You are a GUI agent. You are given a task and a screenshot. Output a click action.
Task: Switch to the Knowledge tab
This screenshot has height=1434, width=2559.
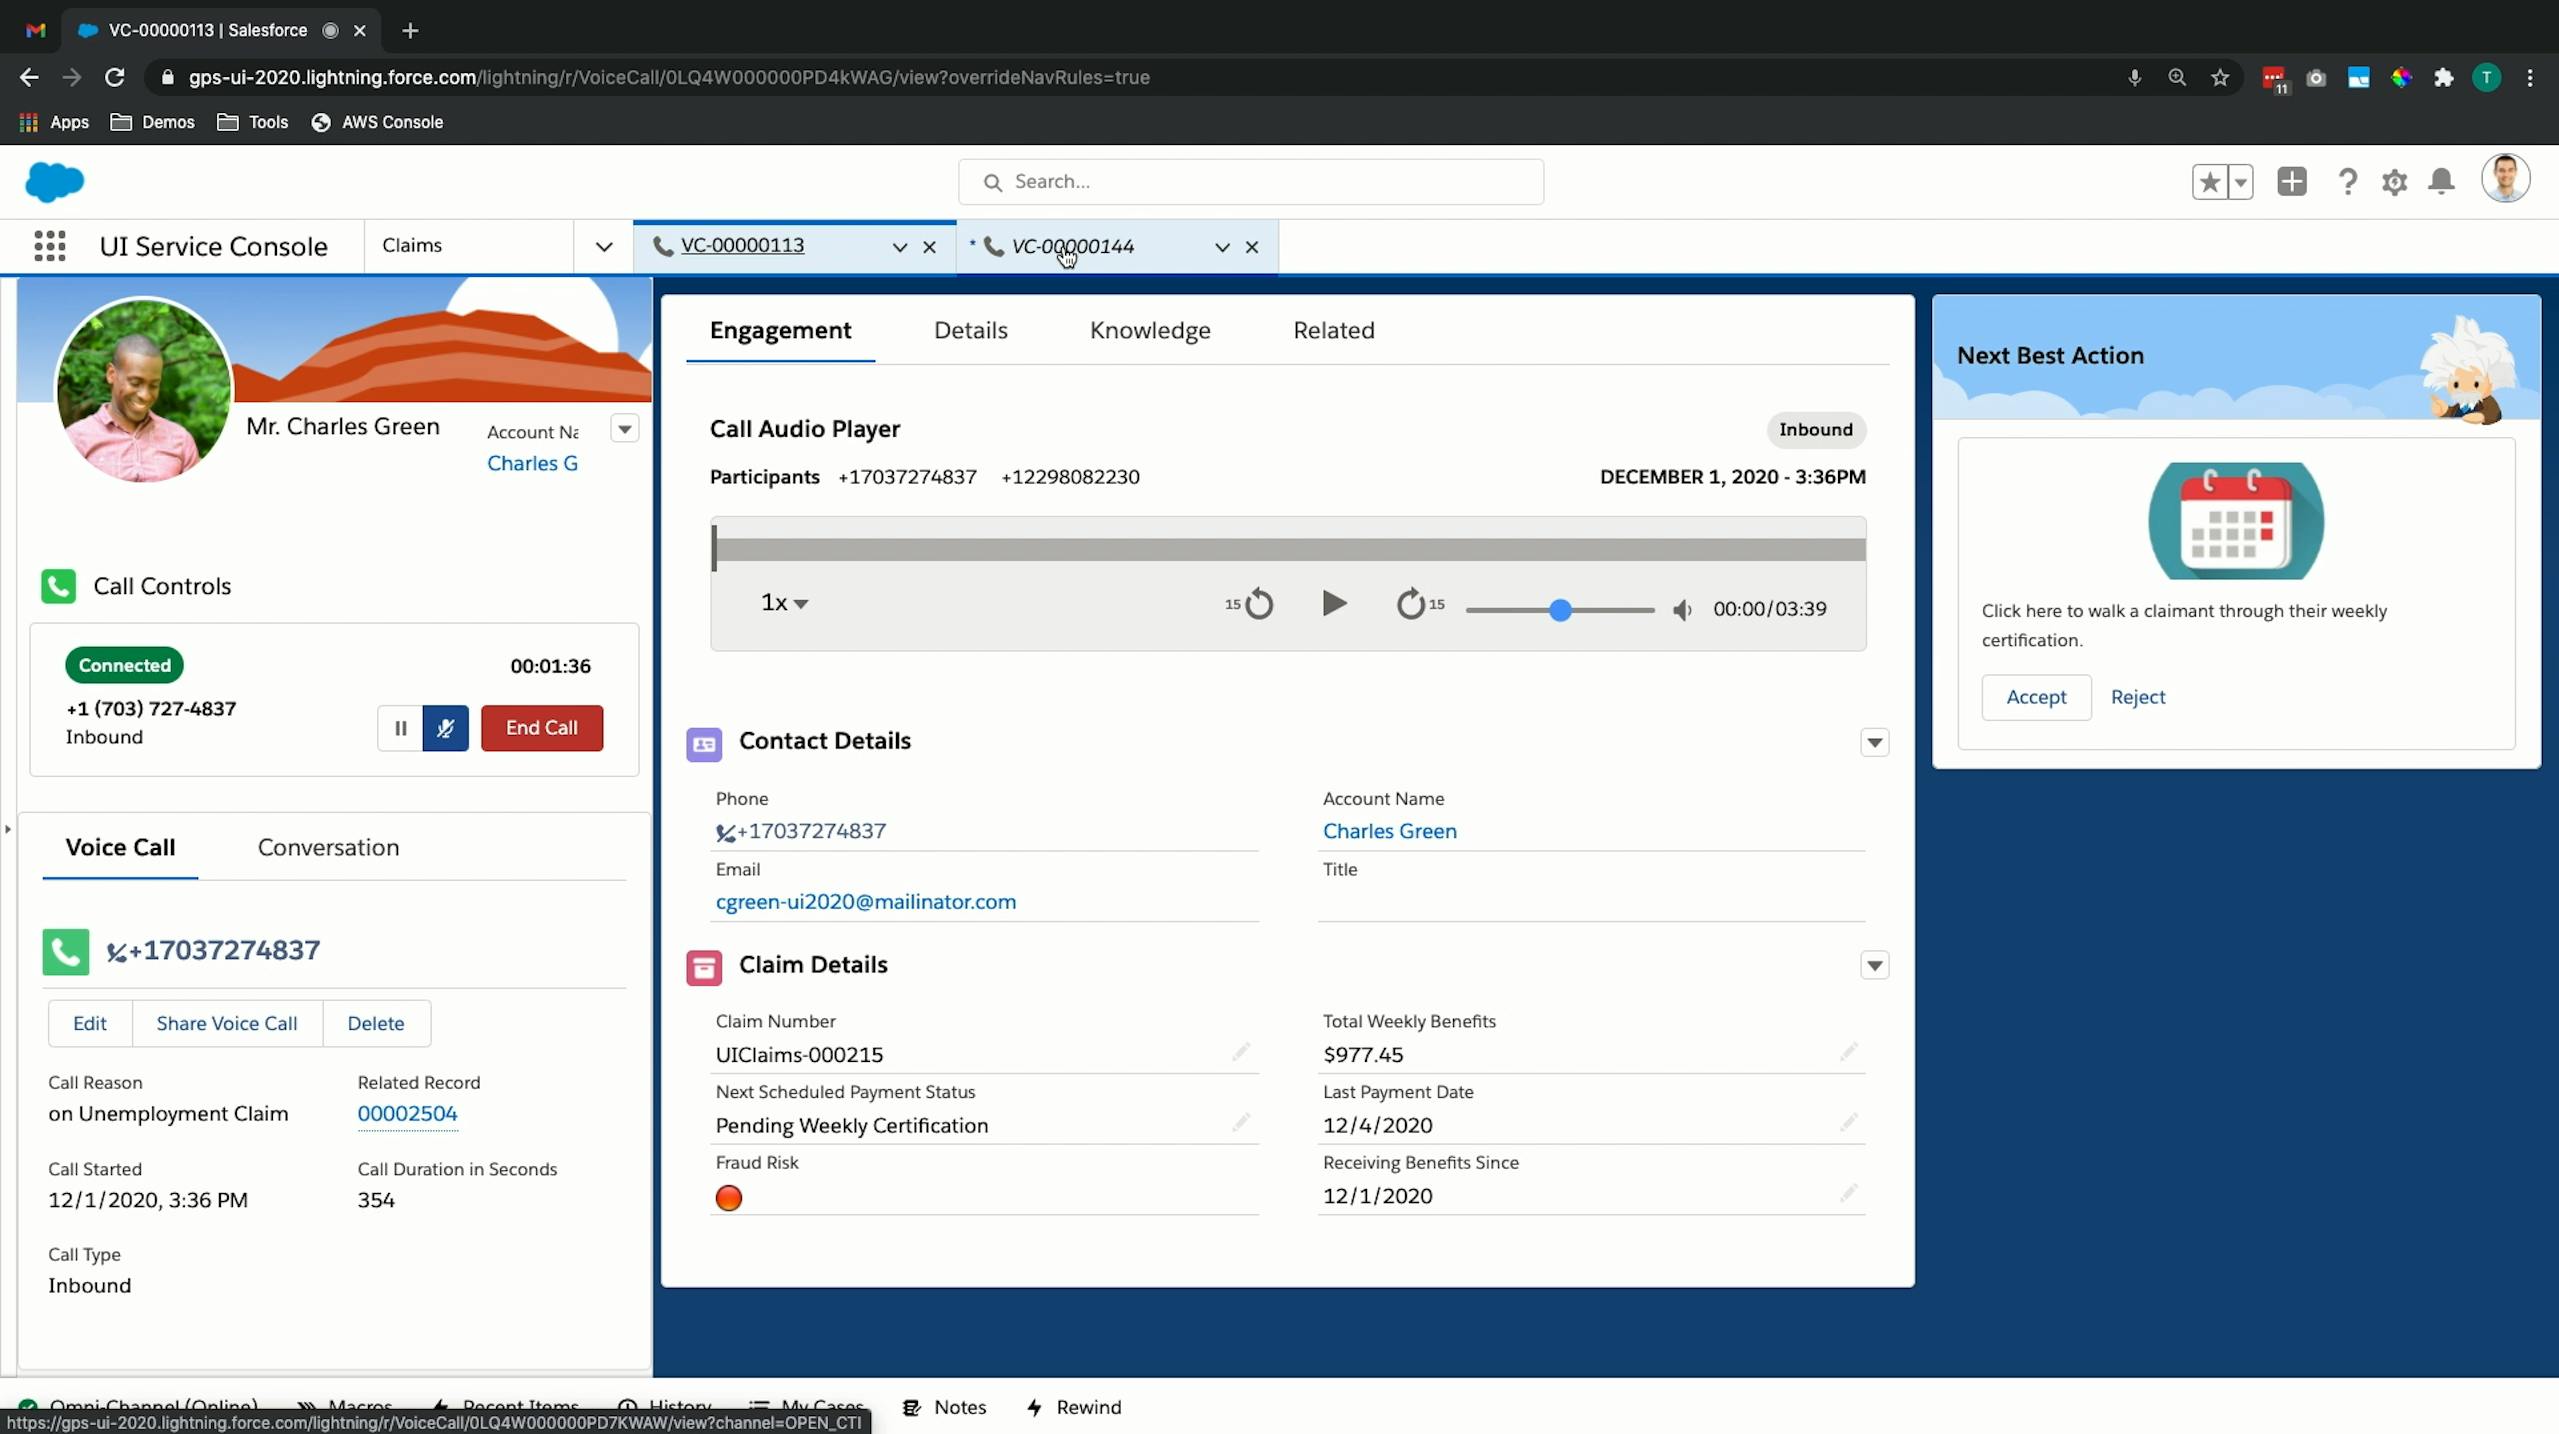click(1149, 330)
